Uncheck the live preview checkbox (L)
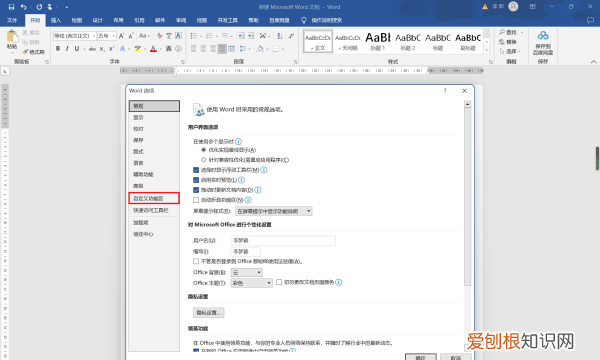Screen dimensions: 600x360 point(196,180)
